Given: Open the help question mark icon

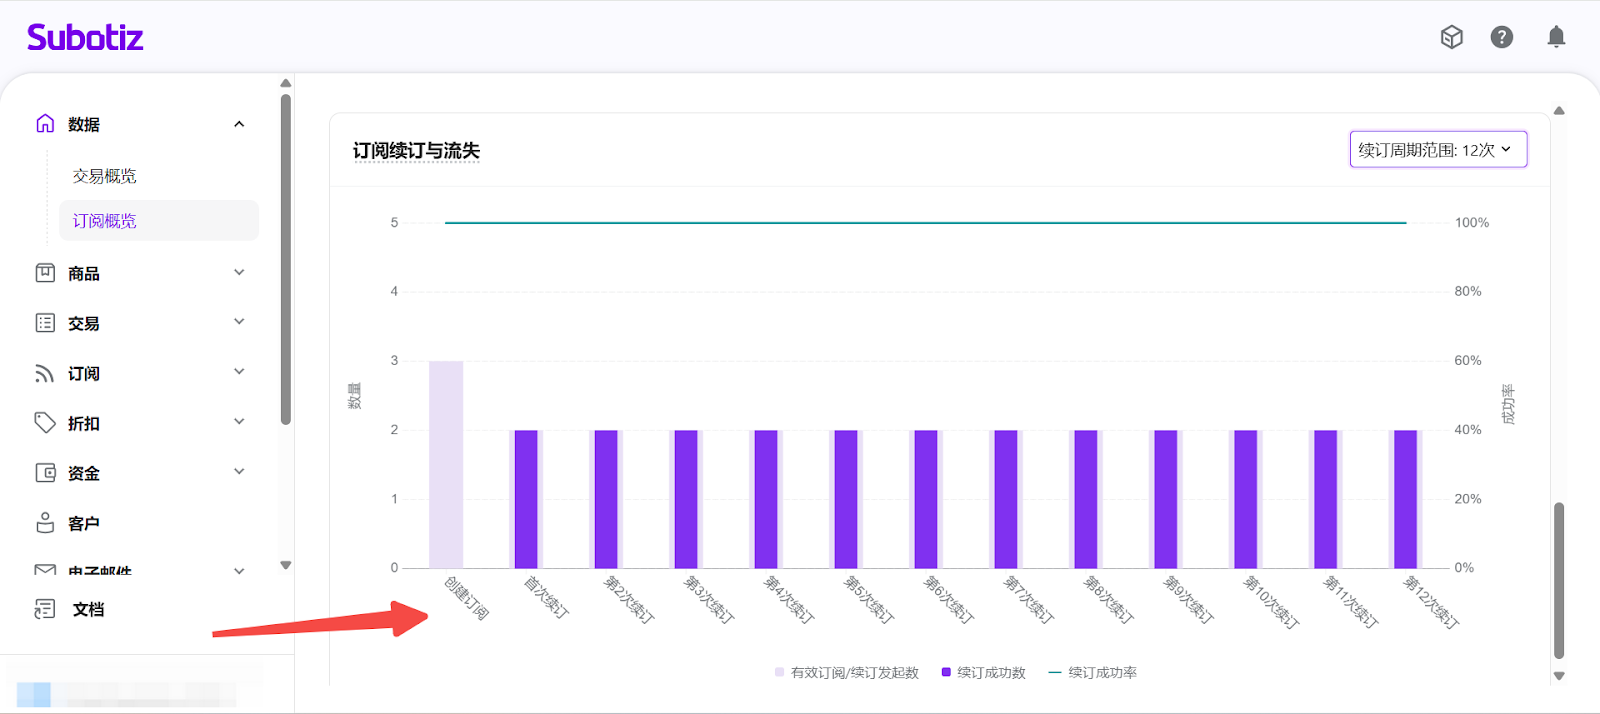Looking at the screenshot, I should tap(1501, 37).
